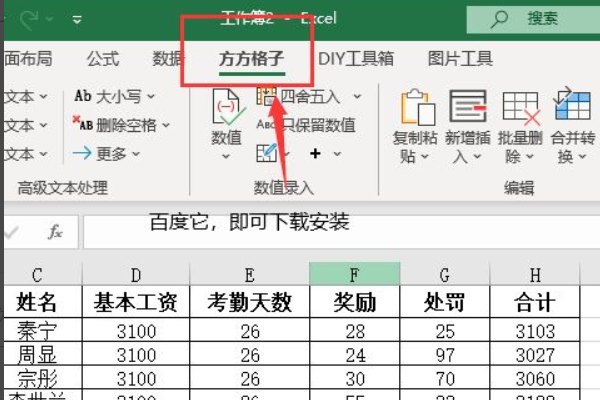Click the 搜索 search field
Screen dimensions: 600x400
(533, 19)
